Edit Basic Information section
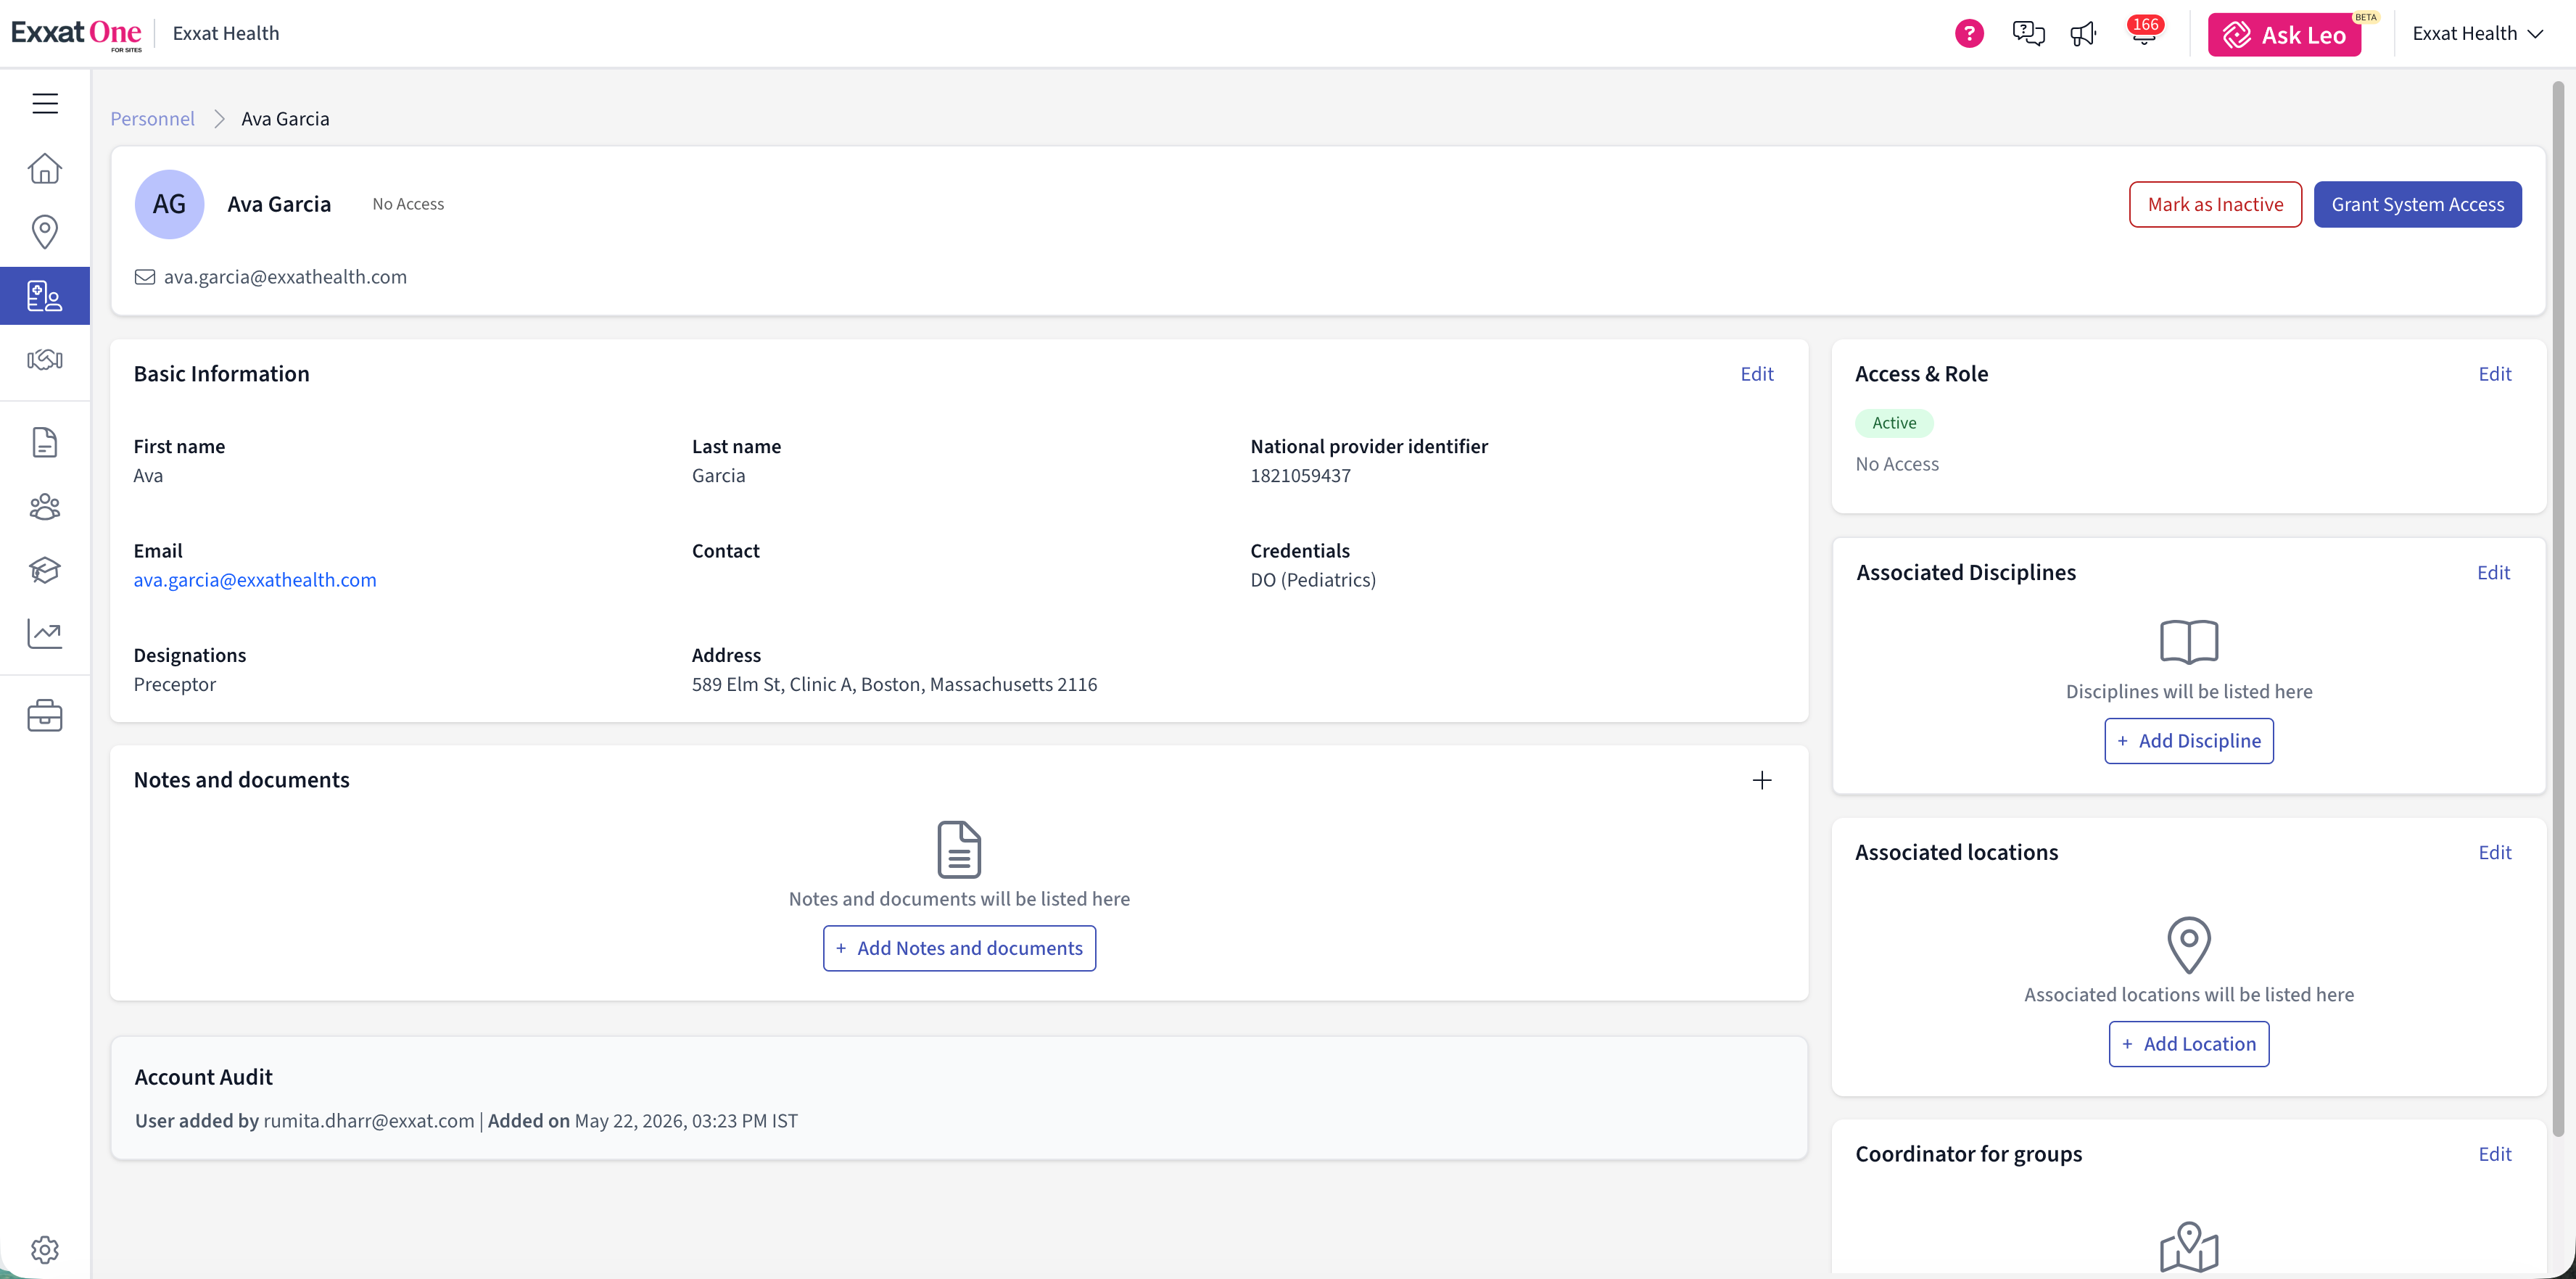The width and height of the screenshot is (2576, 1279). tap(1756, 374)
